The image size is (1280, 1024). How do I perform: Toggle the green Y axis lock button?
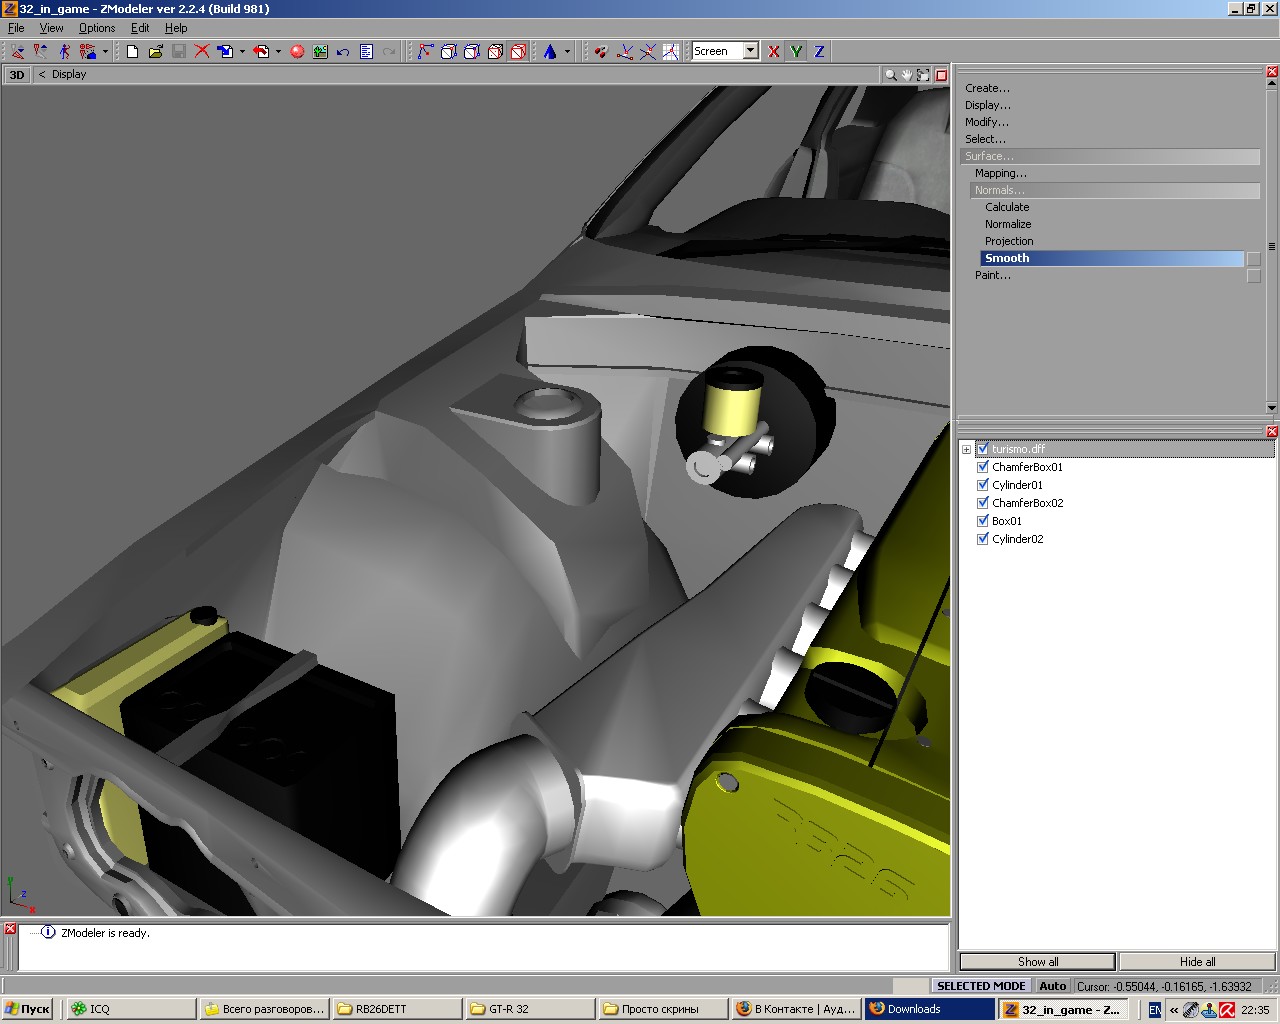tap(796, 51)
